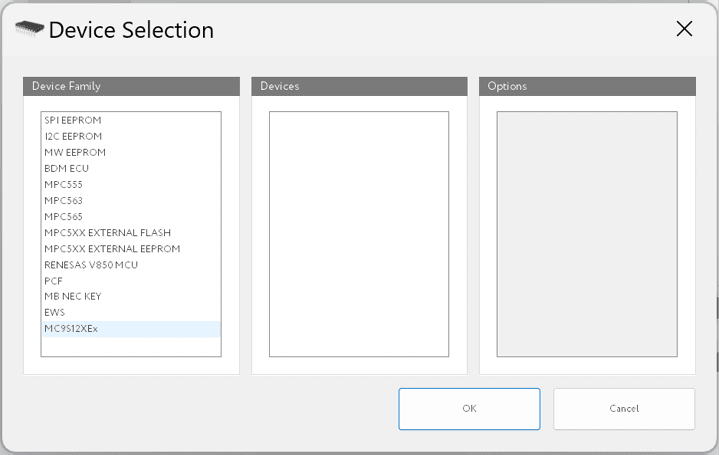The height and width of the screenshot is (455, 719).
Task: Close the Device Selection dialog
Action: [684, 29]
